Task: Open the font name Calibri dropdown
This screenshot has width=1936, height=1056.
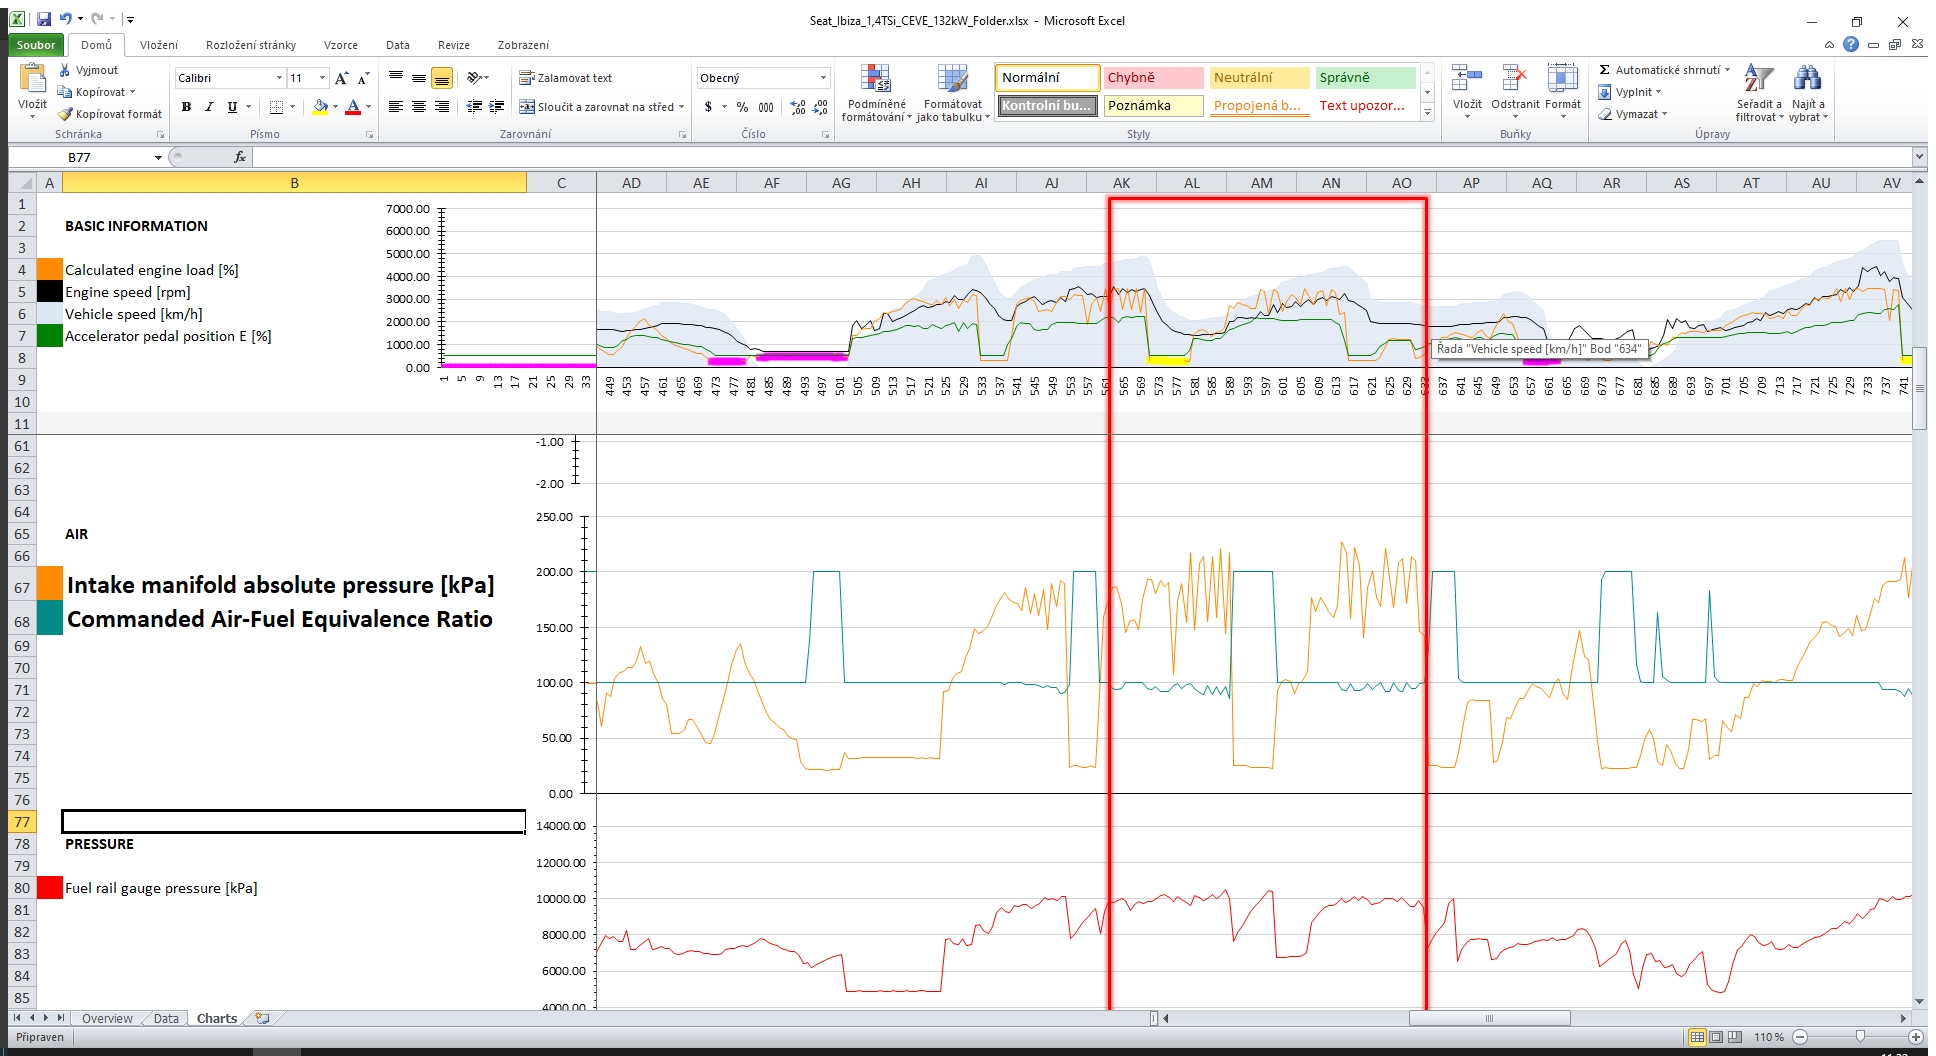Action: coord(279,78)
